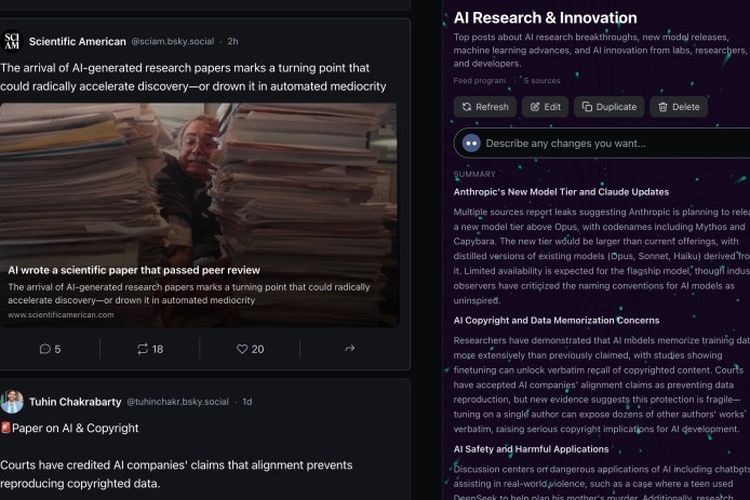Open the www.scientificamerican.com link

(61, 315)
